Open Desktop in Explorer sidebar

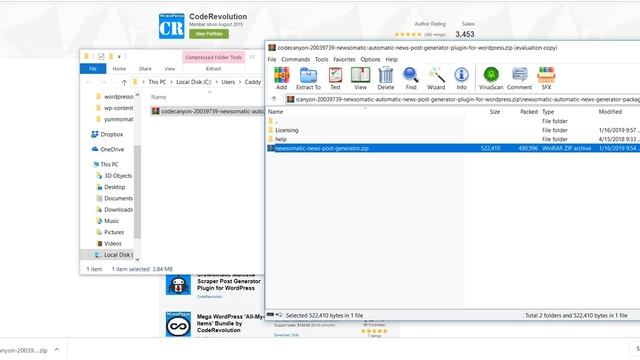pyautogui.click(x=111, y=187)
